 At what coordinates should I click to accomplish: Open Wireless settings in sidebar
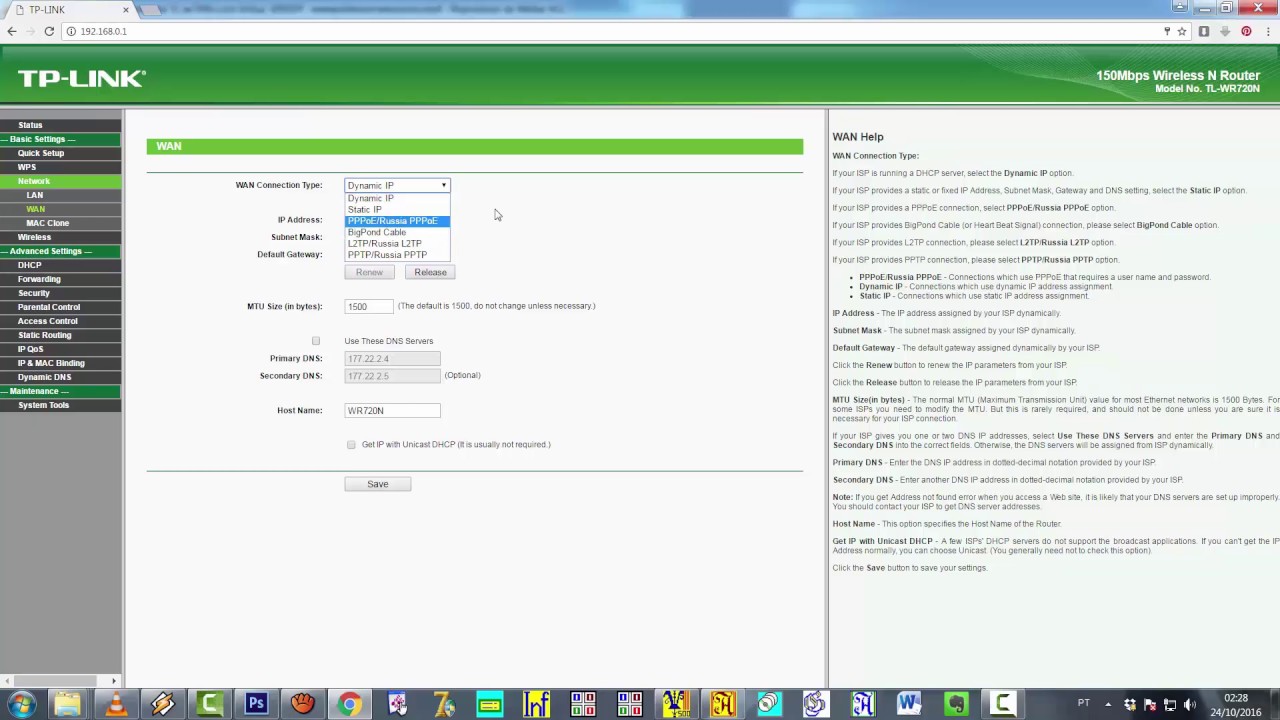pyautogui.click(x=34, y=237)
